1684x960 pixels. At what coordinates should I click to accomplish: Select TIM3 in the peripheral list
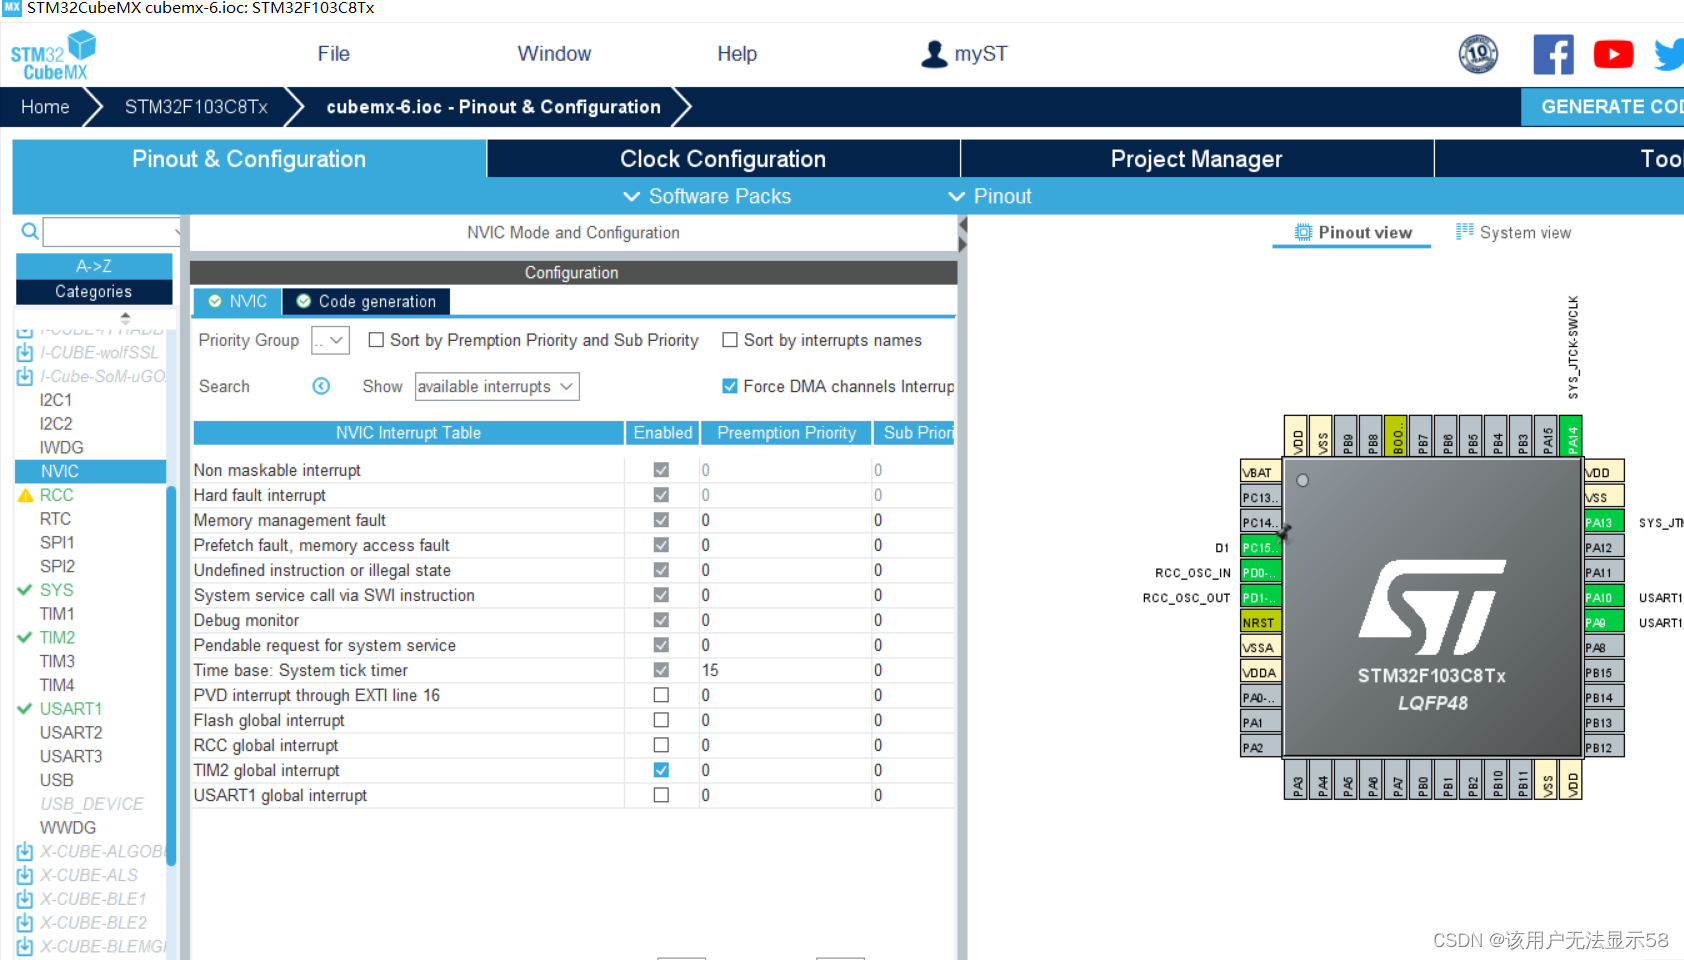click(57, 661)
